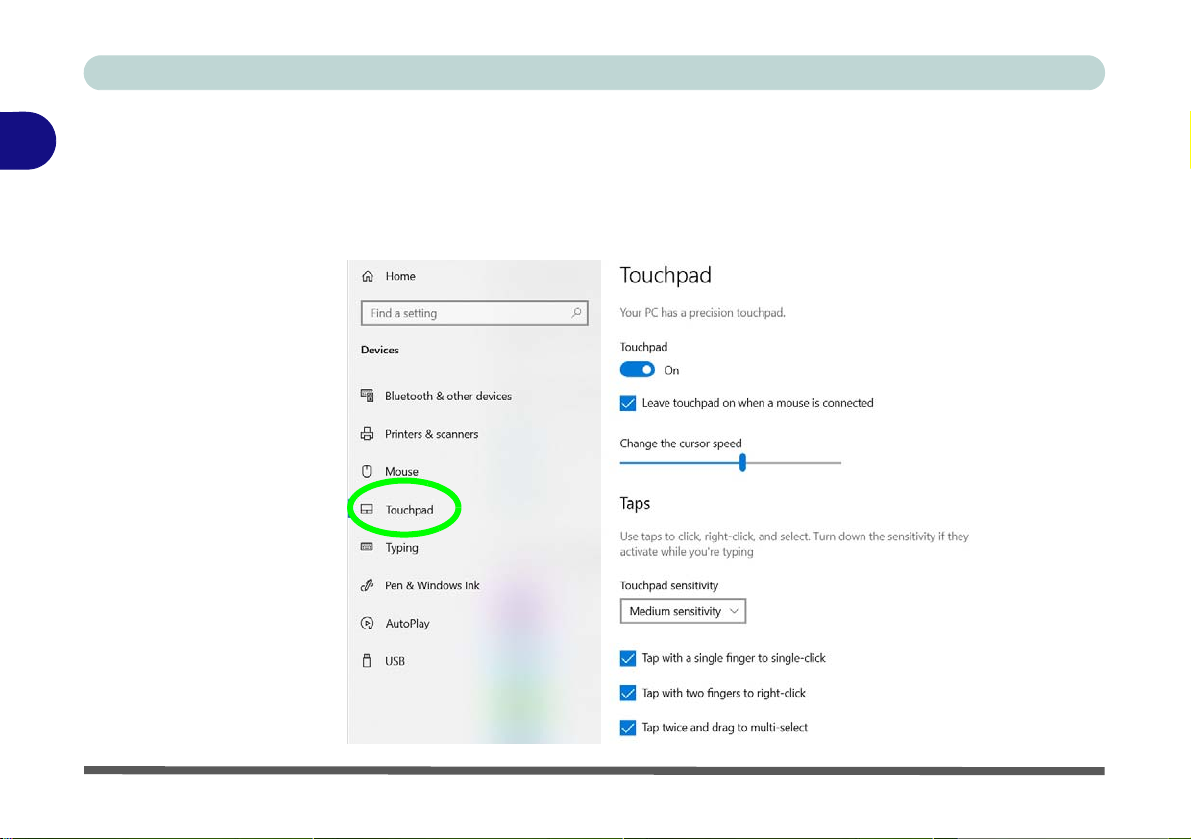1191x839 pixels.
Task: Open the Mouse settings page
Action: 402,472
